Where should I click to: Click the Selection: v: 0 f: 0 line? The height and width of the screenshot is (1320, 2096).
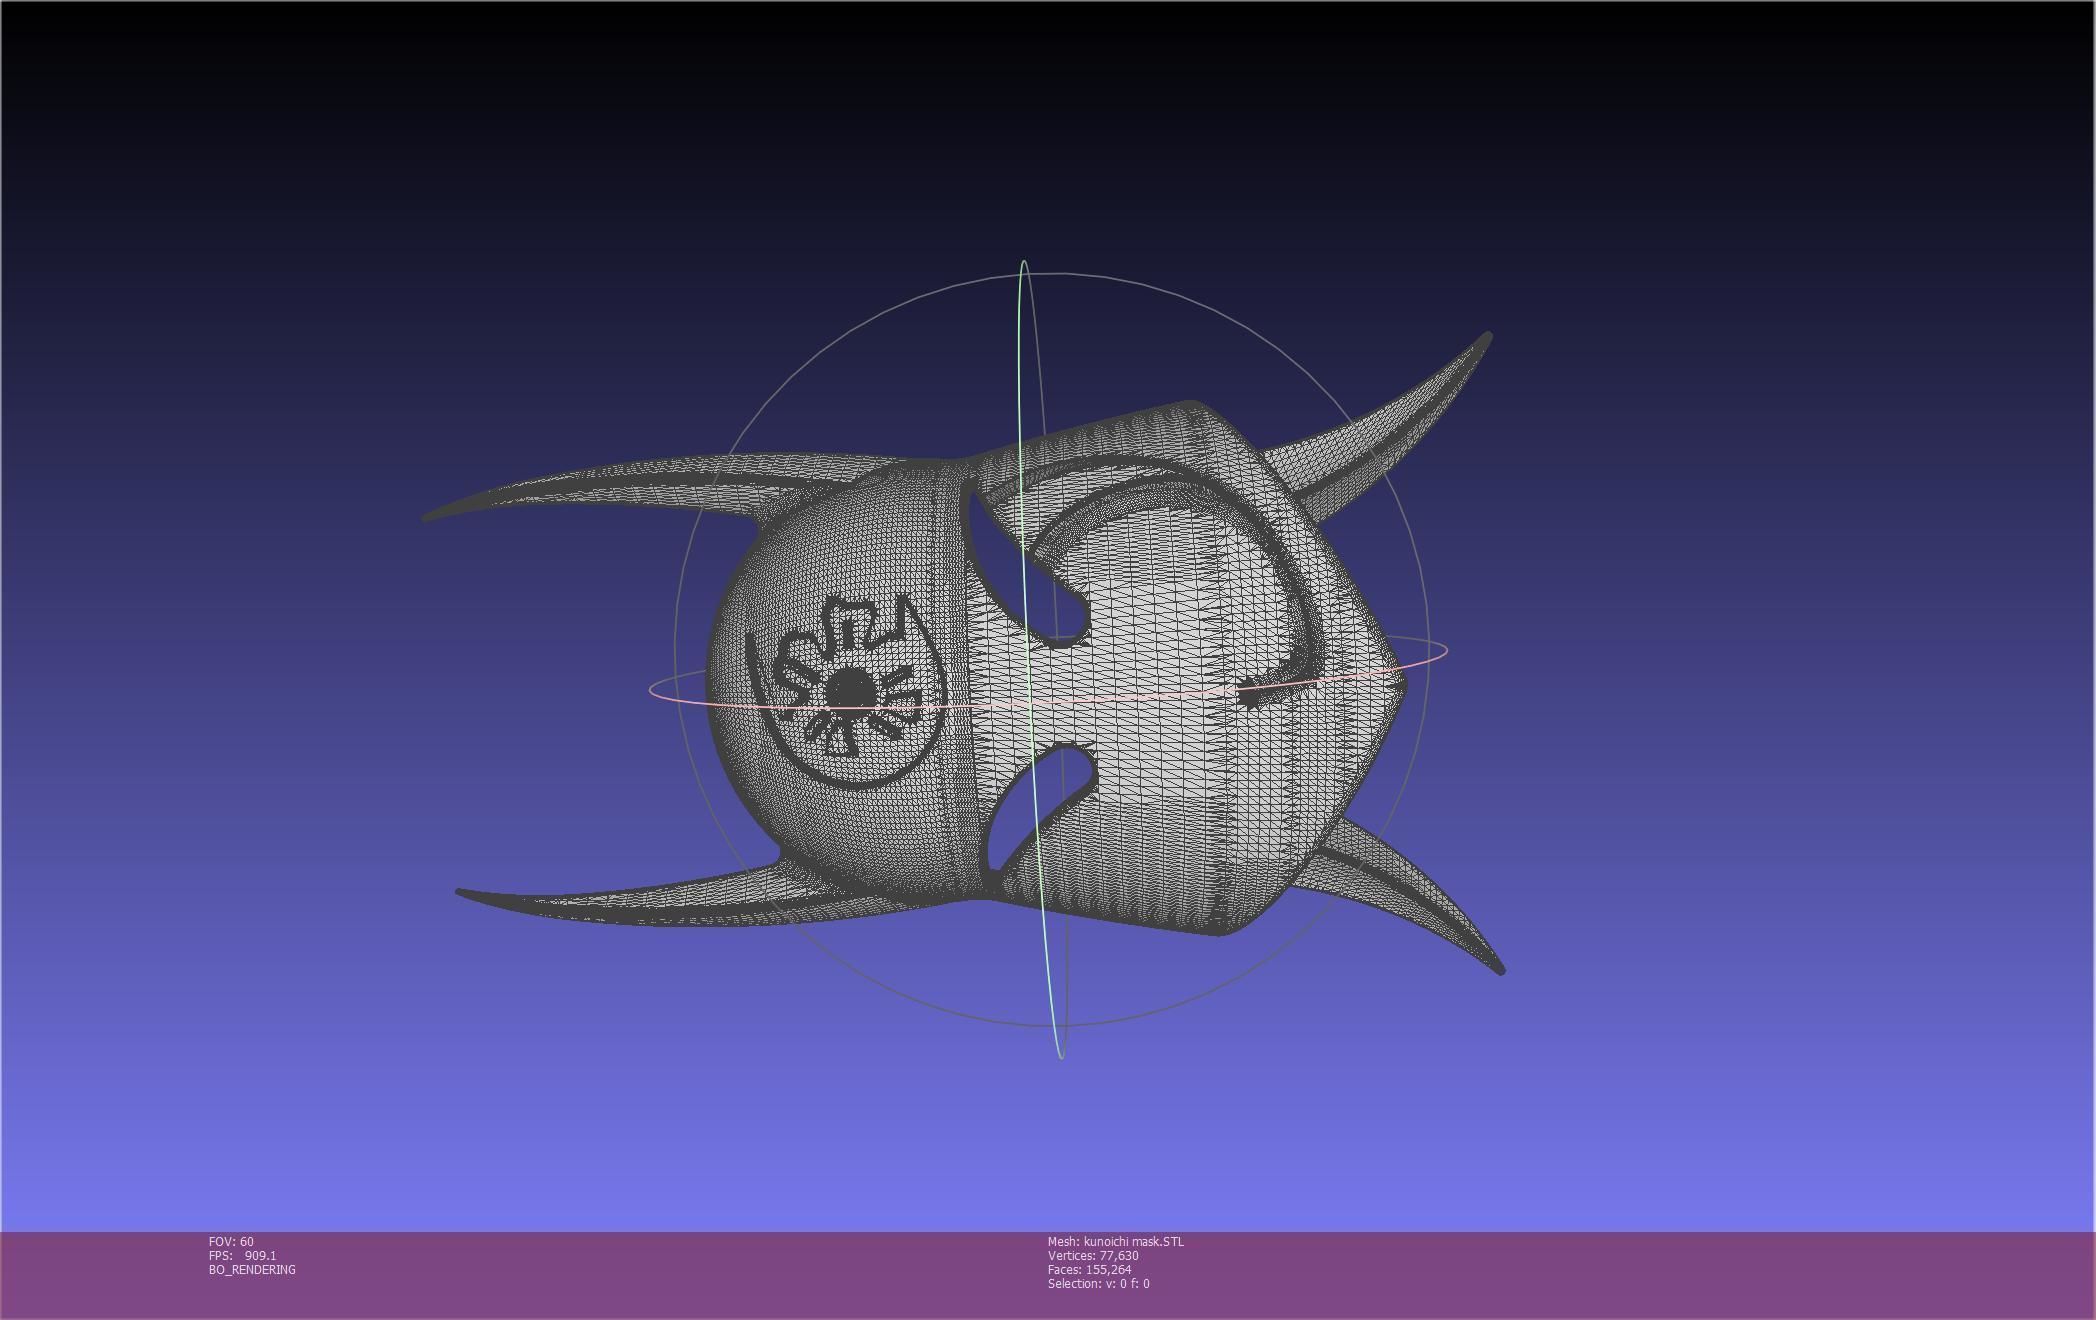pyautogui.click(x=1098, y=1284)
